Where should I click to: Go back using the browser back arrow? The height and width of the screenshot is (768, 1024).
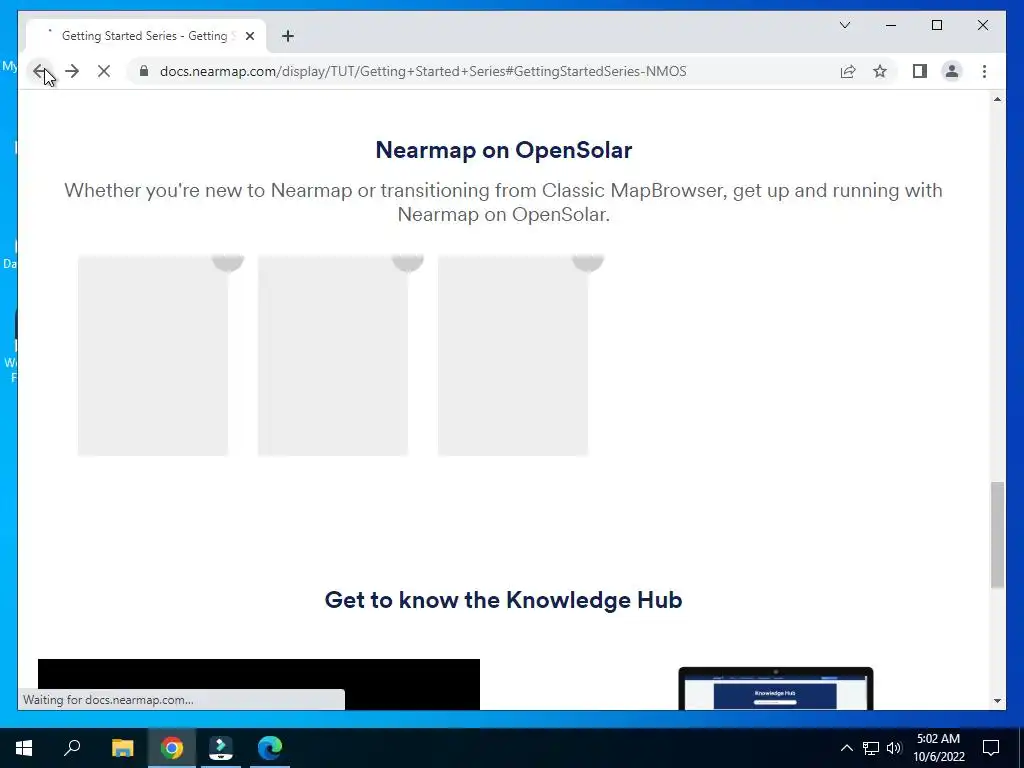40,71
